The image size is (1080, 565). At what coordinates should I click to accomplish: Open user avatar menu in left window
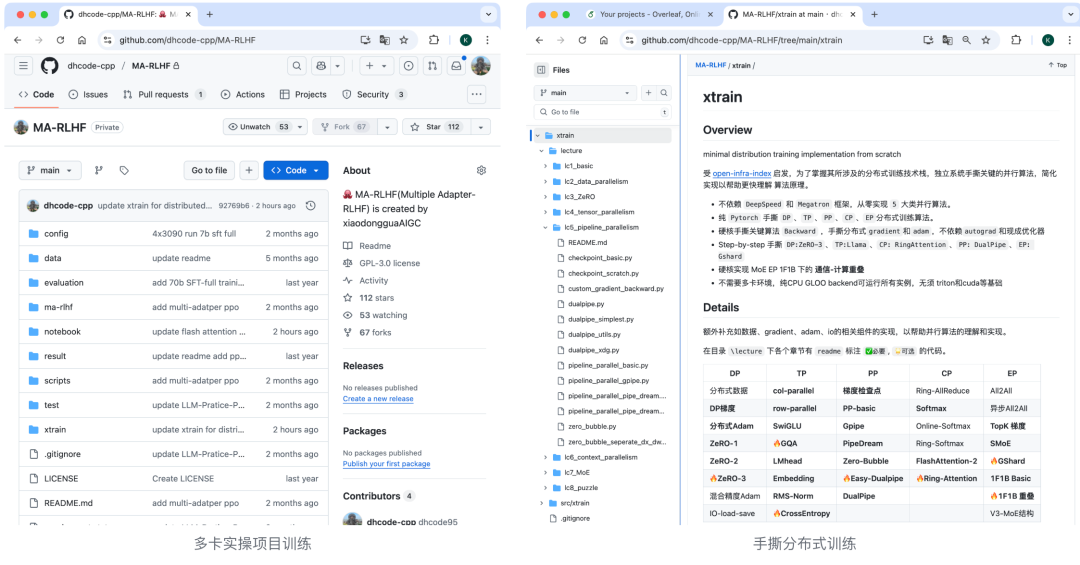pyautogui.click(x=481, y=65)
